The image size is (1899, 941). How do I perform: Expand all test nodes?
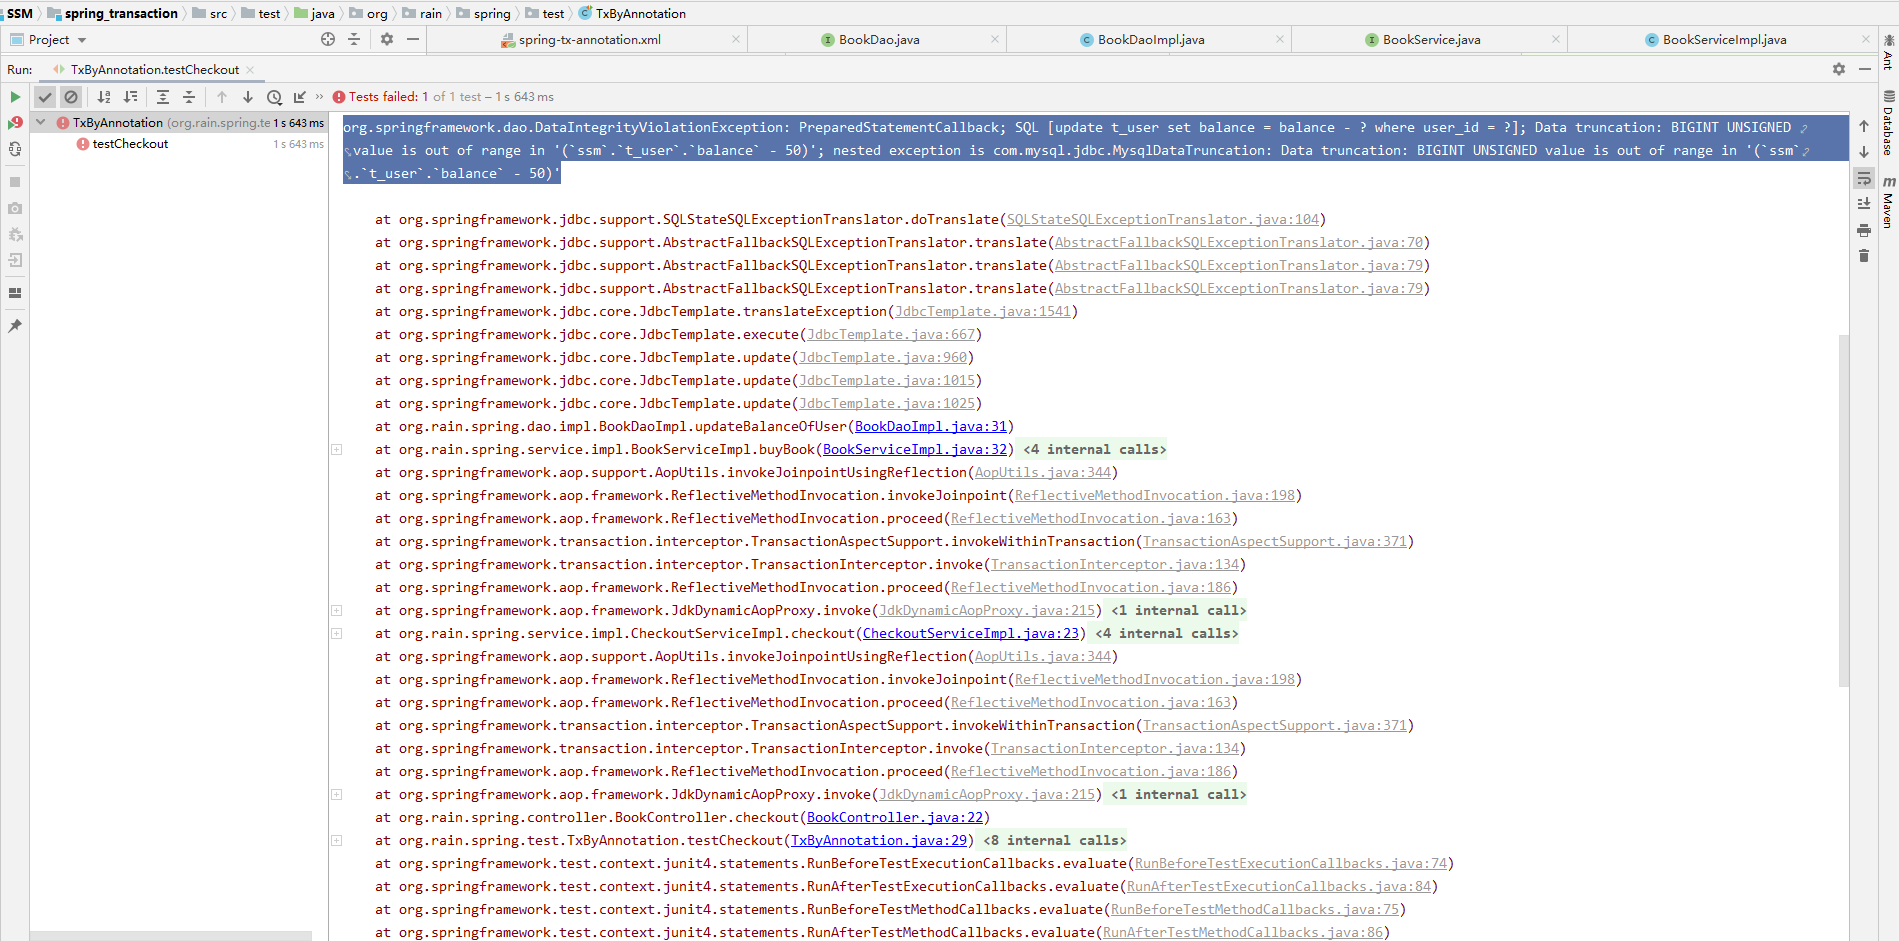[163, 97]
